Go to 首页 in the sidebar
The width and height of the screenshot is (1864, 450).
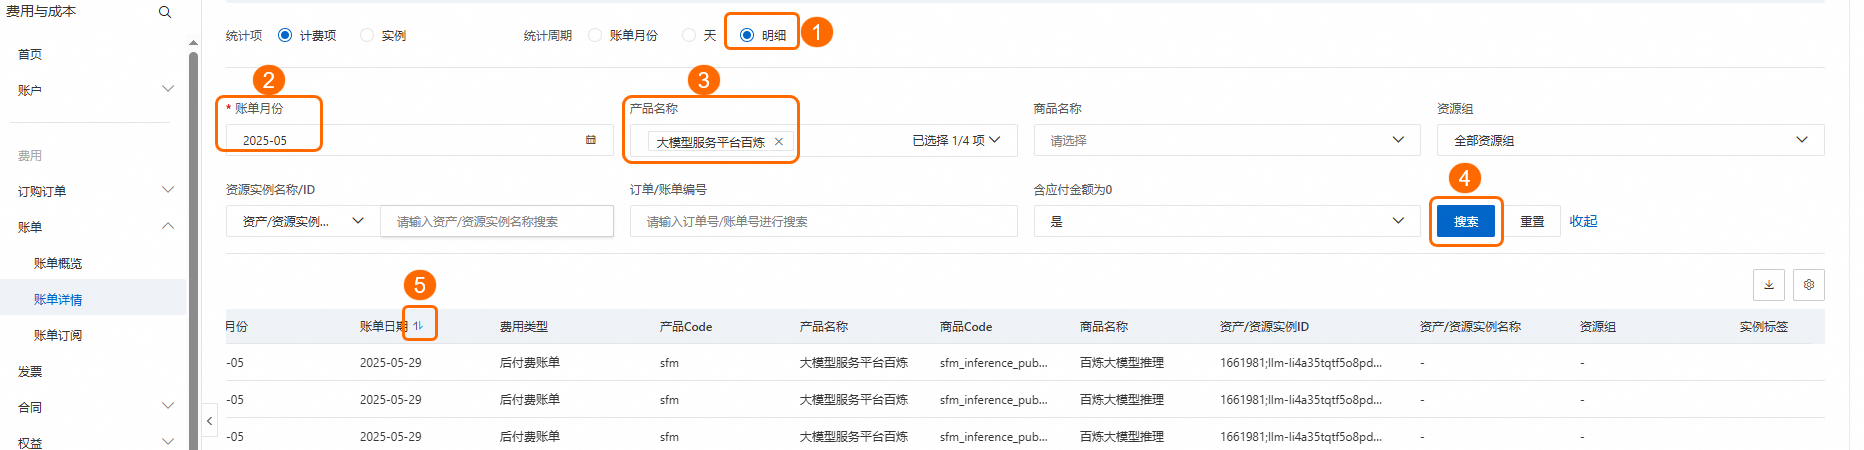point(30,54)
